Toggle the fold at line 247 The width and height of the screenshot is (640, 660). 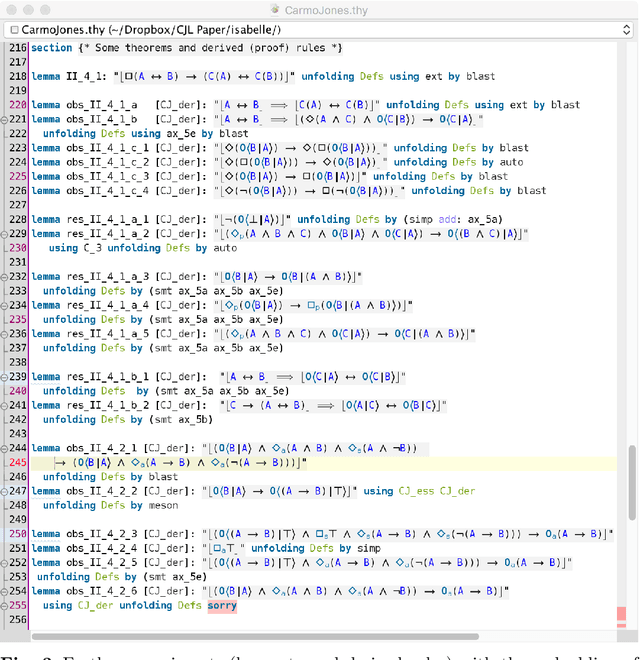(4, 492)
